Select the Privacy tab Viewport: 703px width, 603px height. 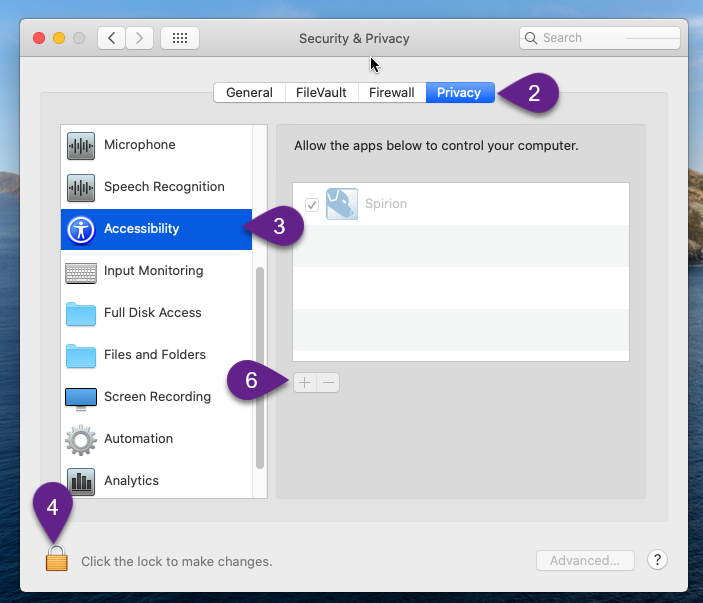tap(460, 92)
